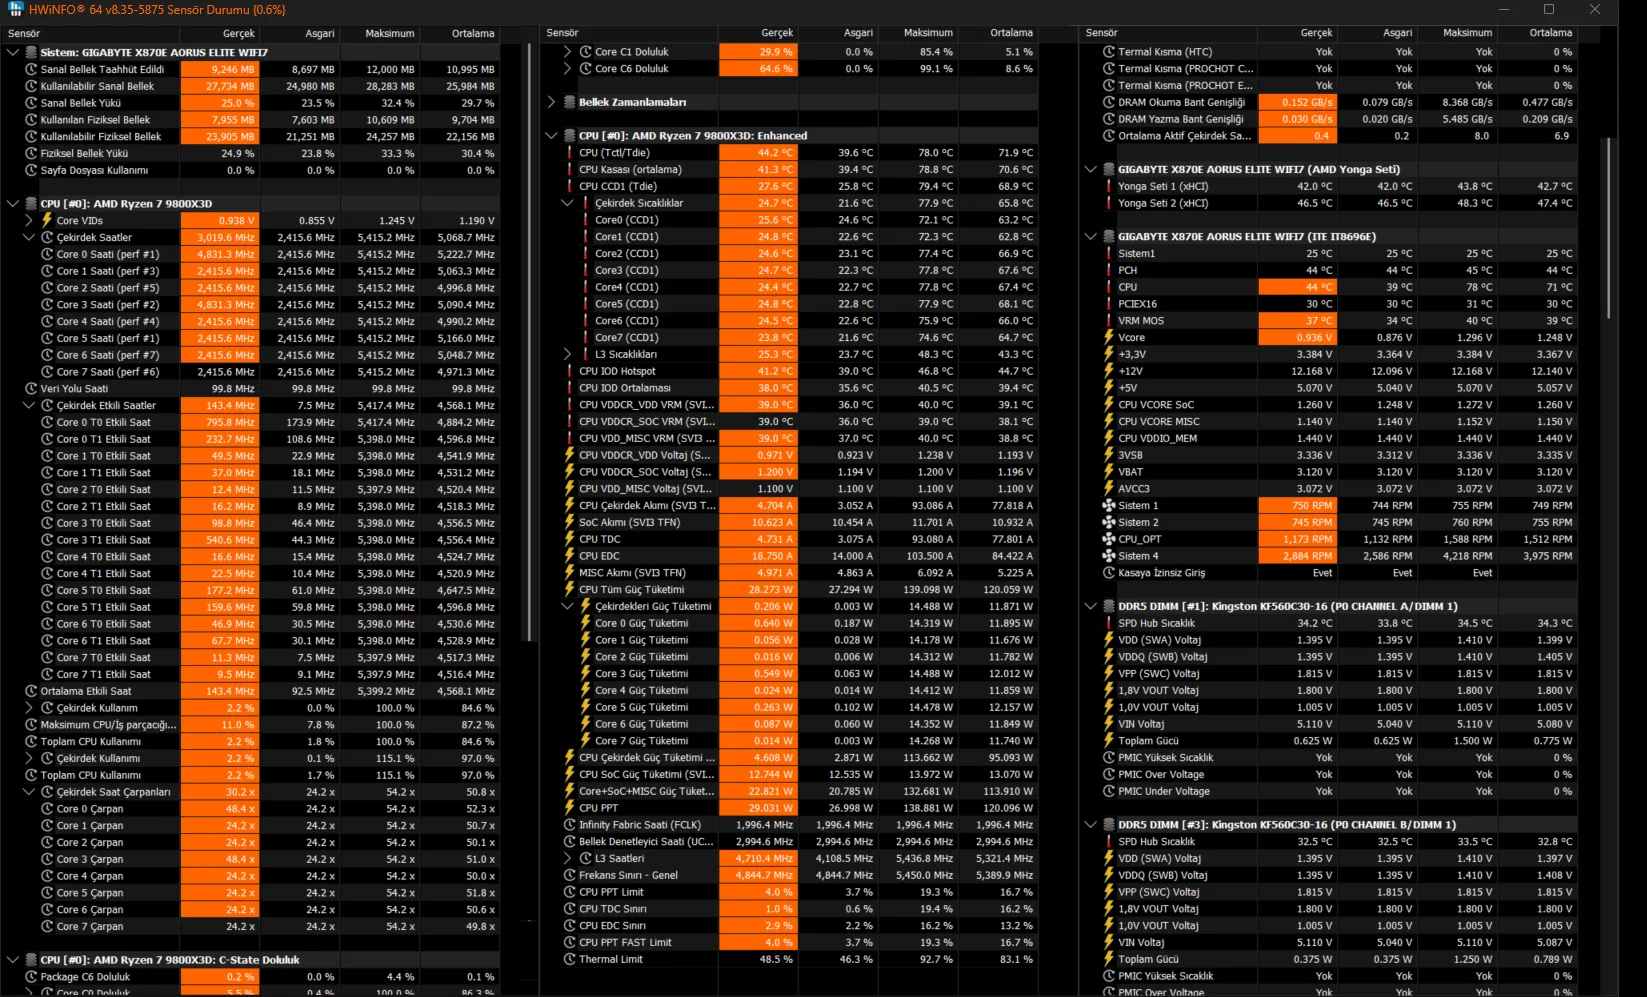Collapse the DDR5 DIMM [#3] Kingston group
The width and height of the screenshot is (1647, 997).
point(1091,825)
